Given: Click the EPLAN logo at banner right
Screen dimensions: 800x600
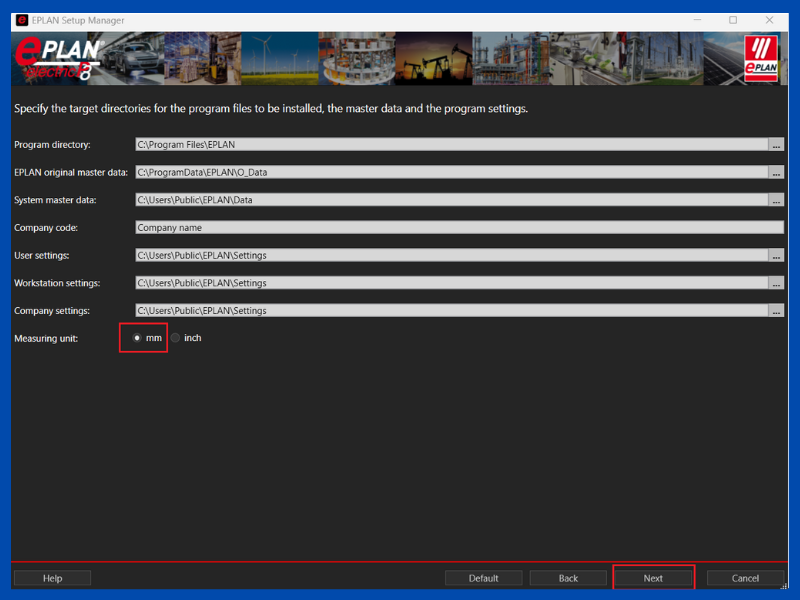Looking at the screenshot, I should [764, 56].
